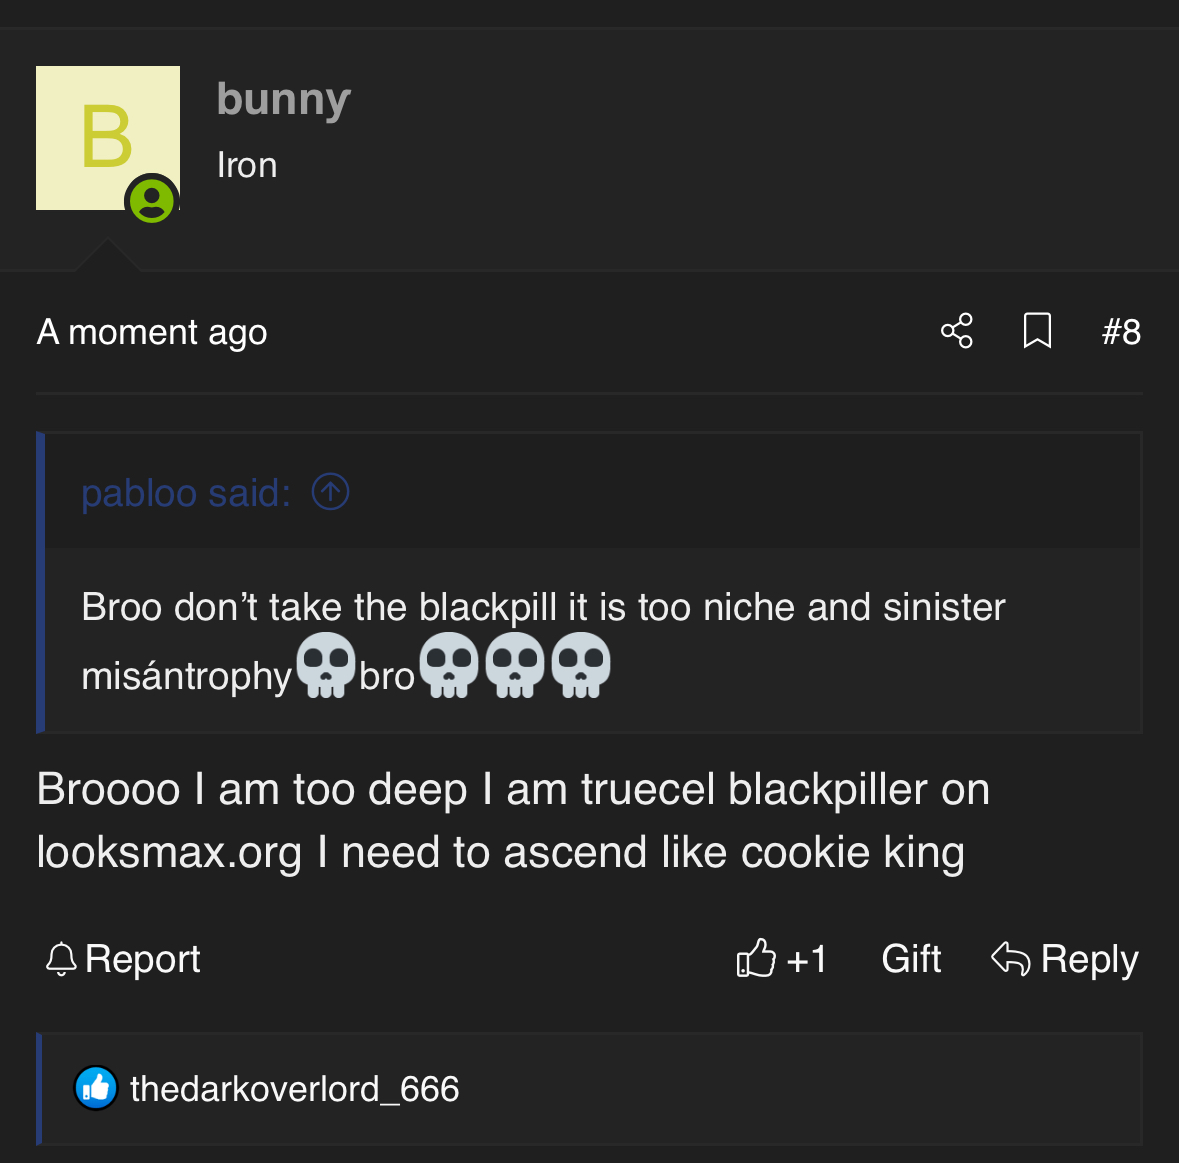The width and height of the screenshot is (1179, 1163).
Task: Click the blue like reaction badge
Action: [x=96, y=1088]
